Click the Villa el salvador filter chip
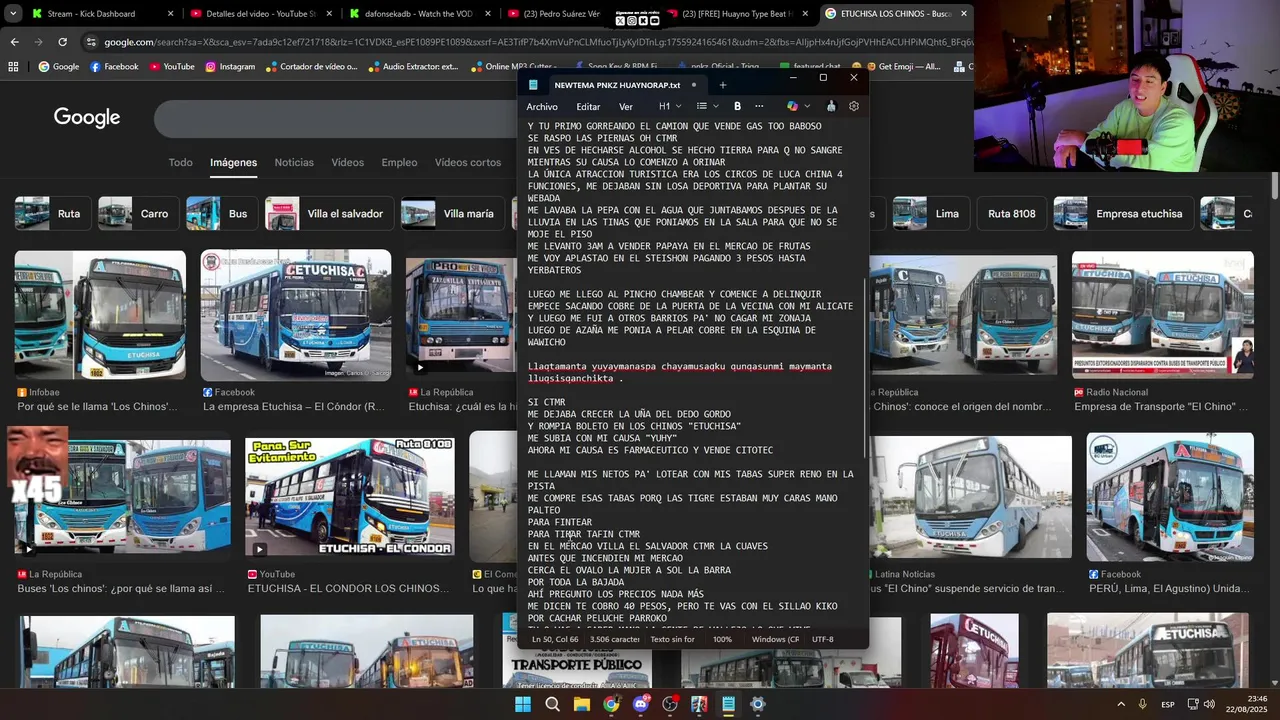 click(x=329, y=214)
